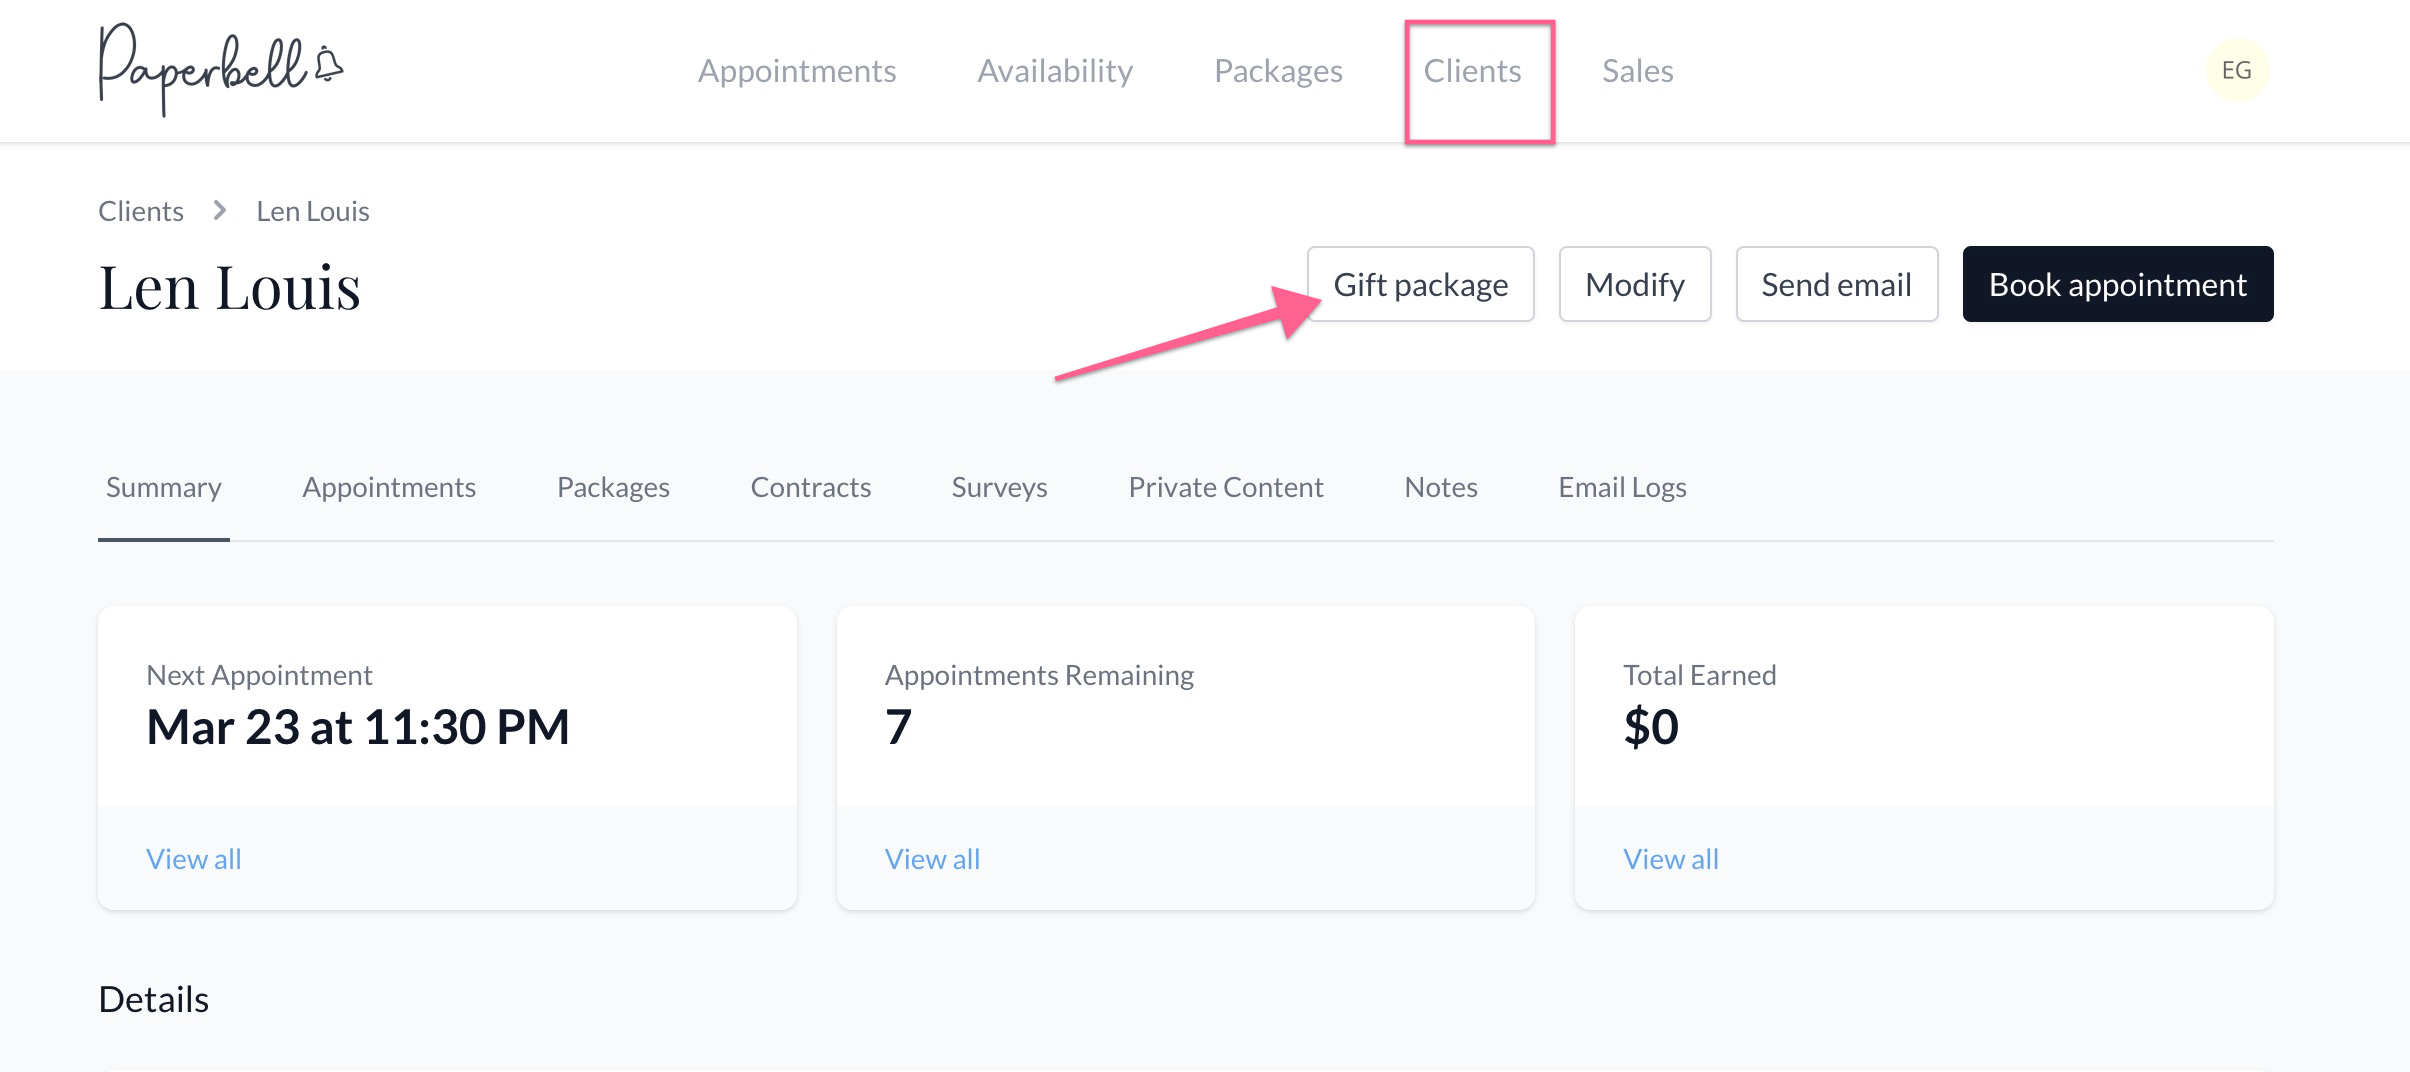Viewport: 2410px width, 1072px height.
Task: Switch to the client Appointments tab
Action: (x=389, y=487)
